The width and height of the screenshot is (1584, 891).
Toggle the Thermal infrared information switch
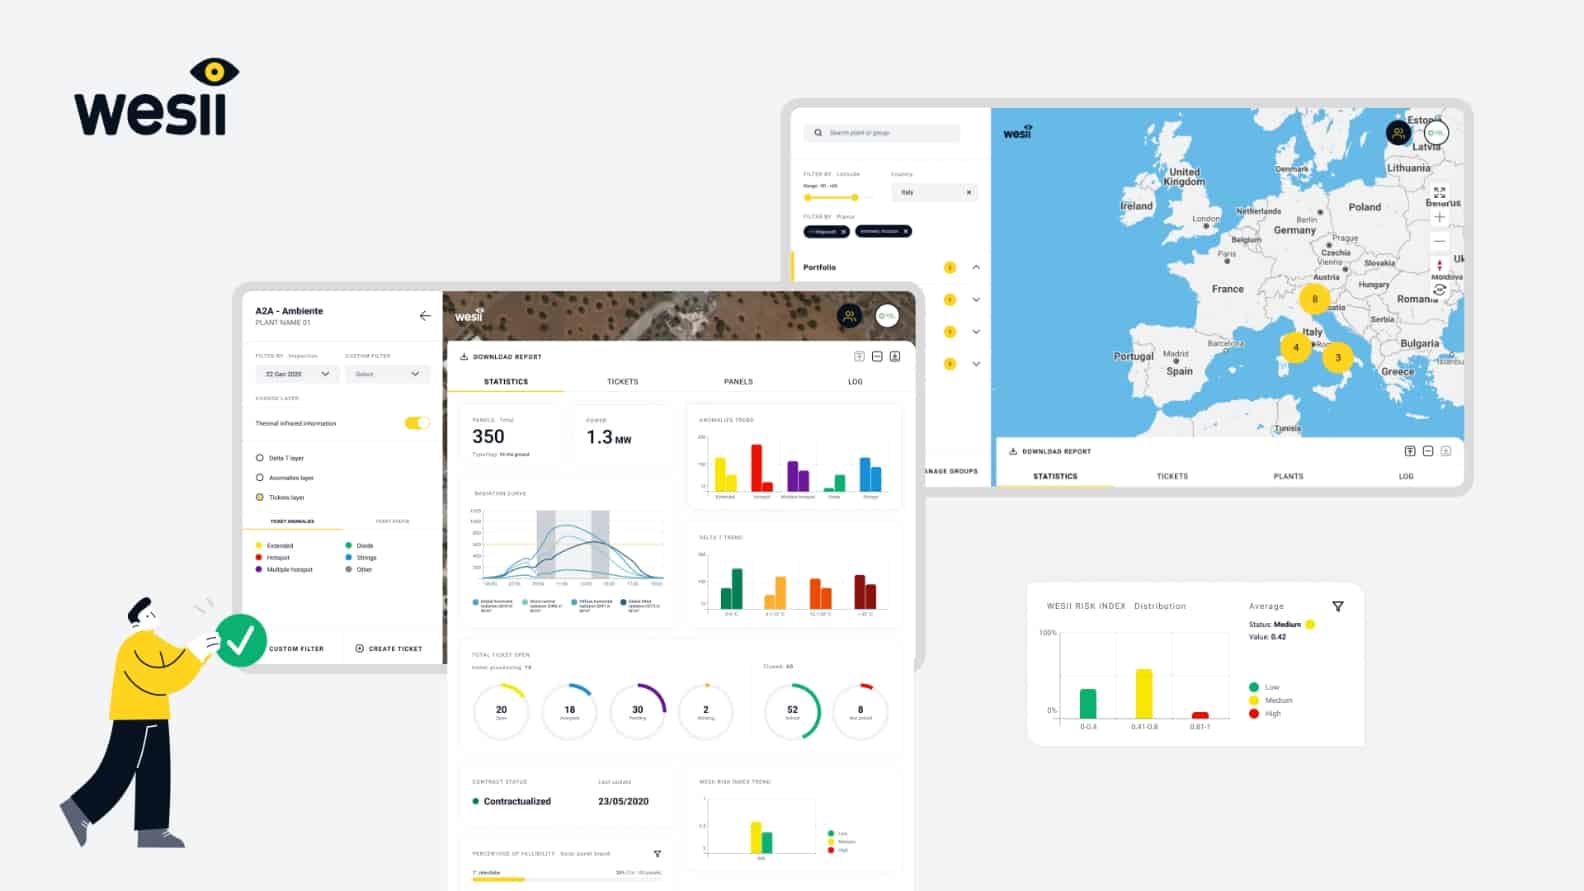[x=417, y=424]
